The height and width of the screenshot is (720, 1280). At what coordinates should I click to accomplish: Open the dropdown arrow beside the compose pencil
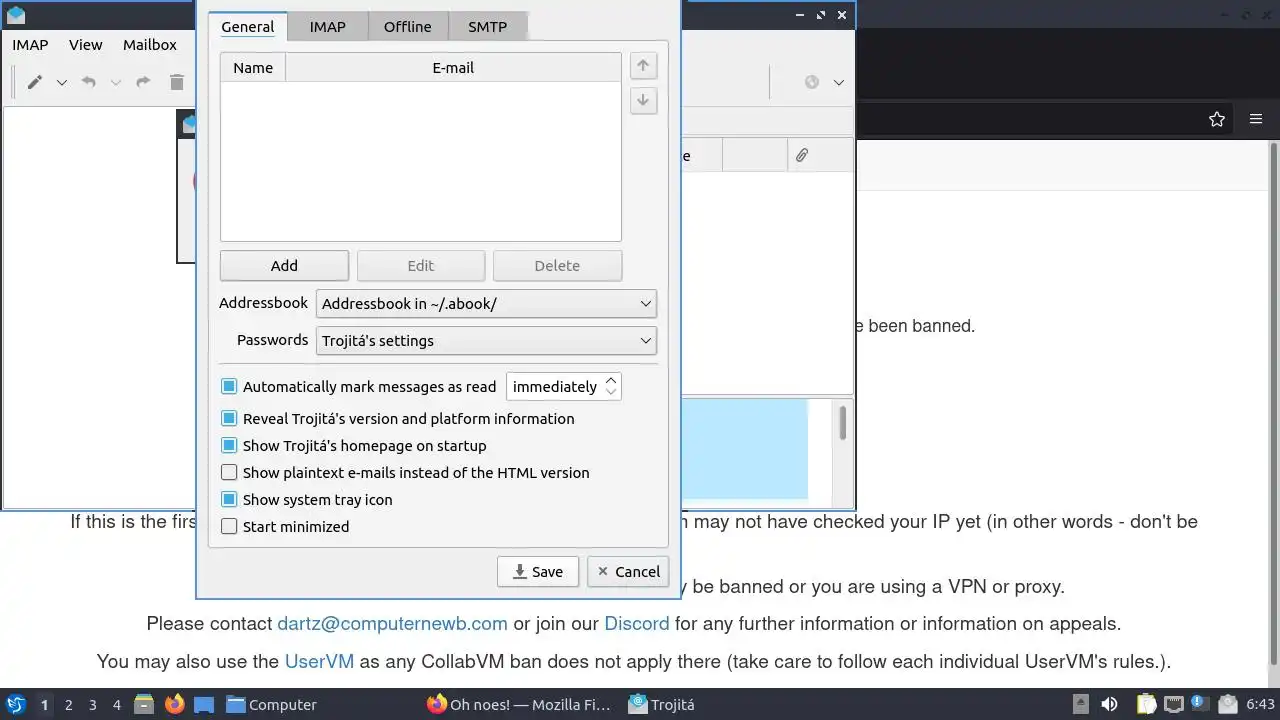pos(61,83)
